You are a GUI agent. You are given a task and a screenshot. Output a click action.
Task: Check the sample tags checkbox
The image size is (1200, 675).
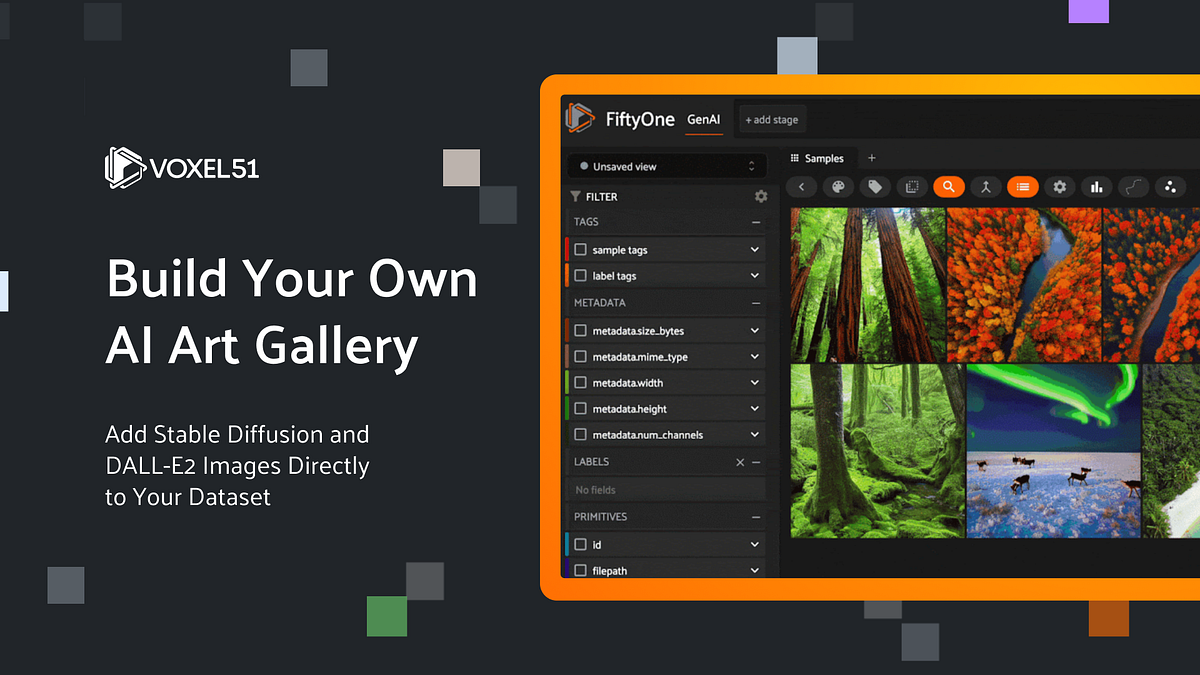[x=580, y=250]
